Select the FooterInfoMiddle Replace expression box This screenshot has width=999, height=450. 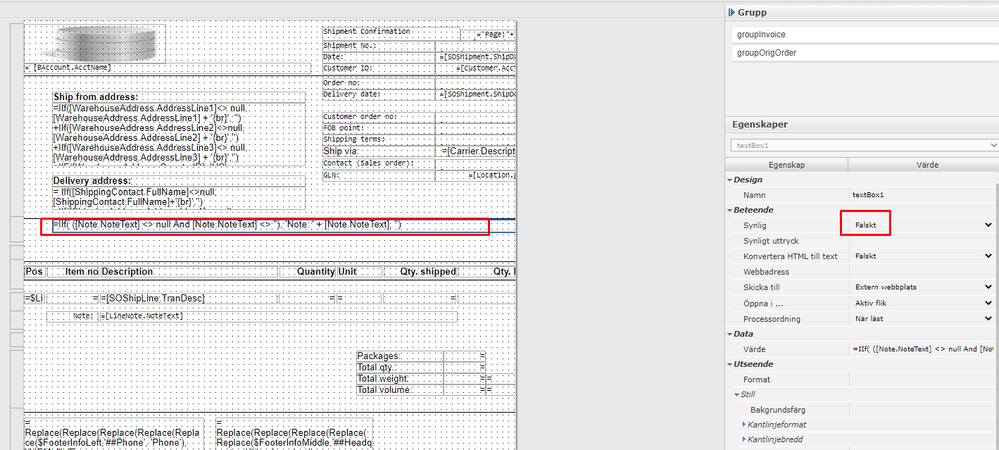point(294,433)
